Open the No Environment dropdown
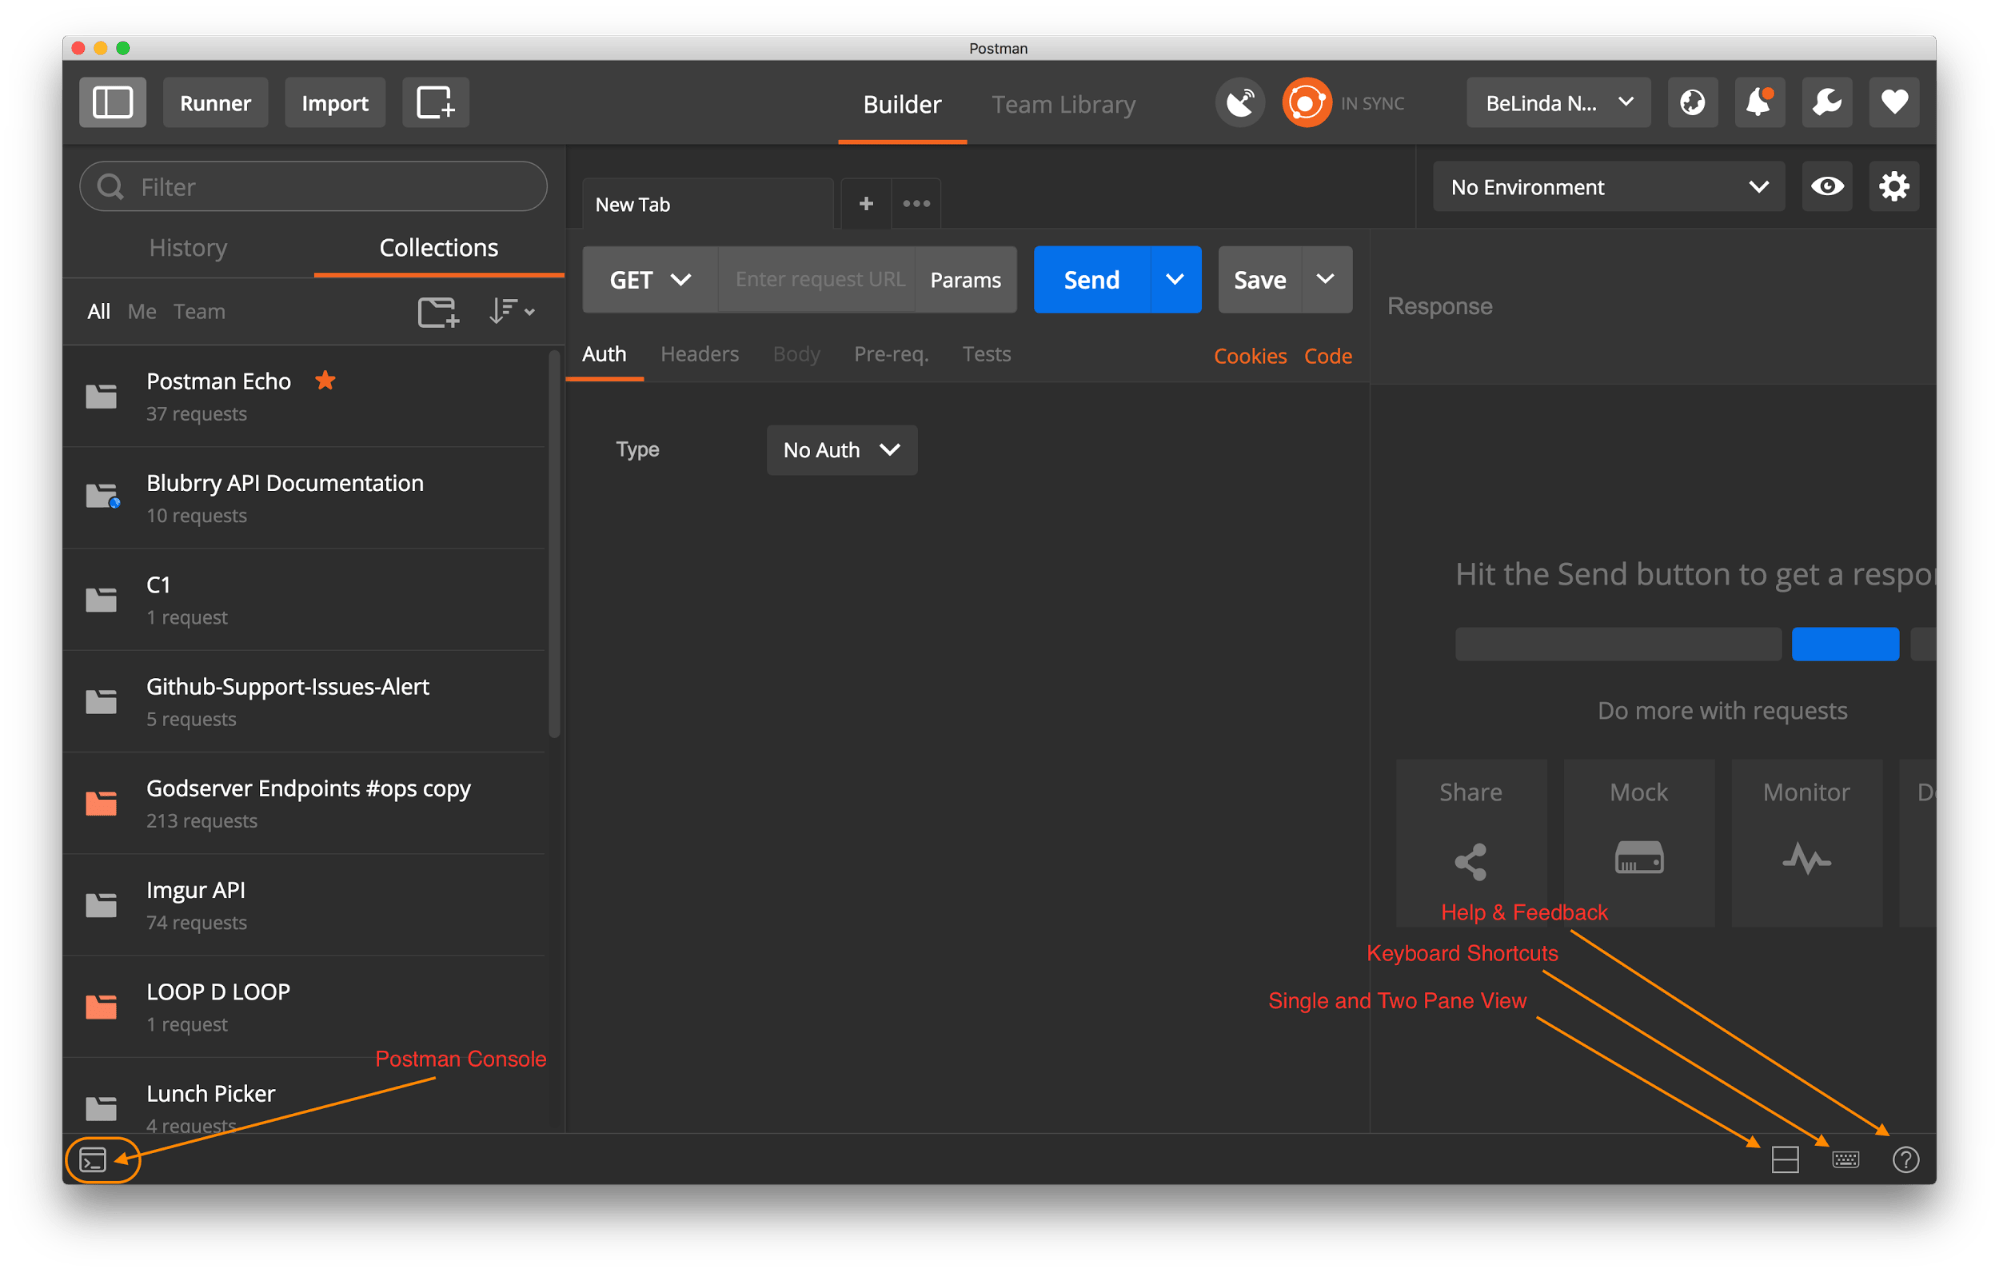This screenshot has height=1274, width=1999. (x=1608, y=187)
